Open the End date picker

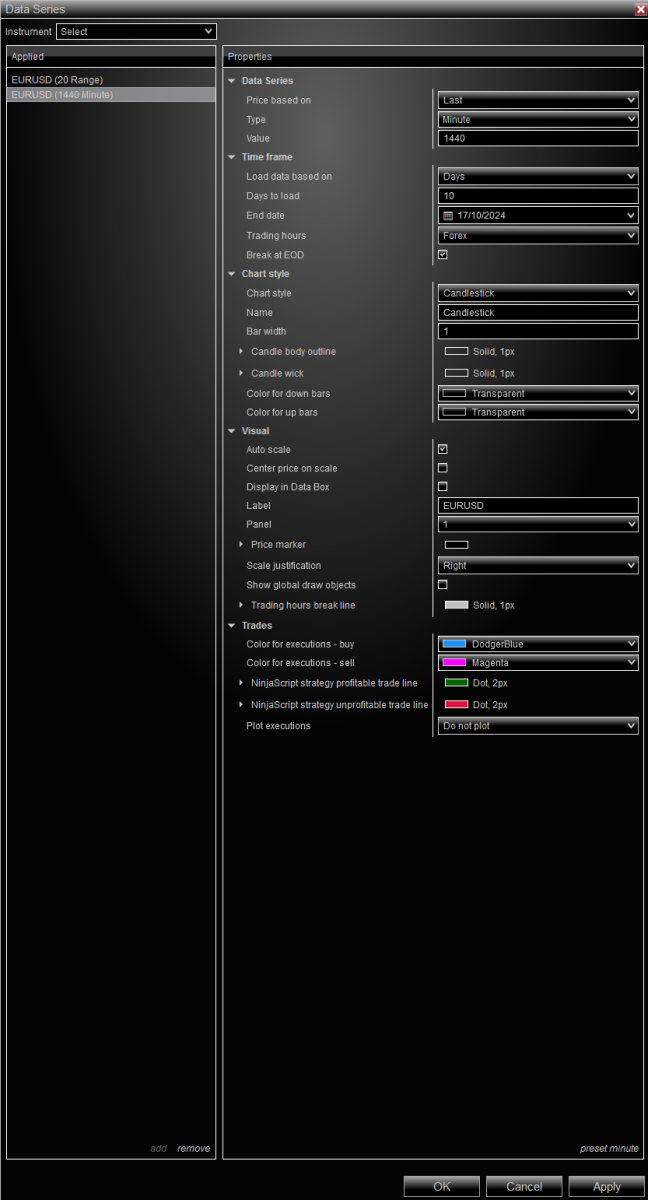pos(538,215)
